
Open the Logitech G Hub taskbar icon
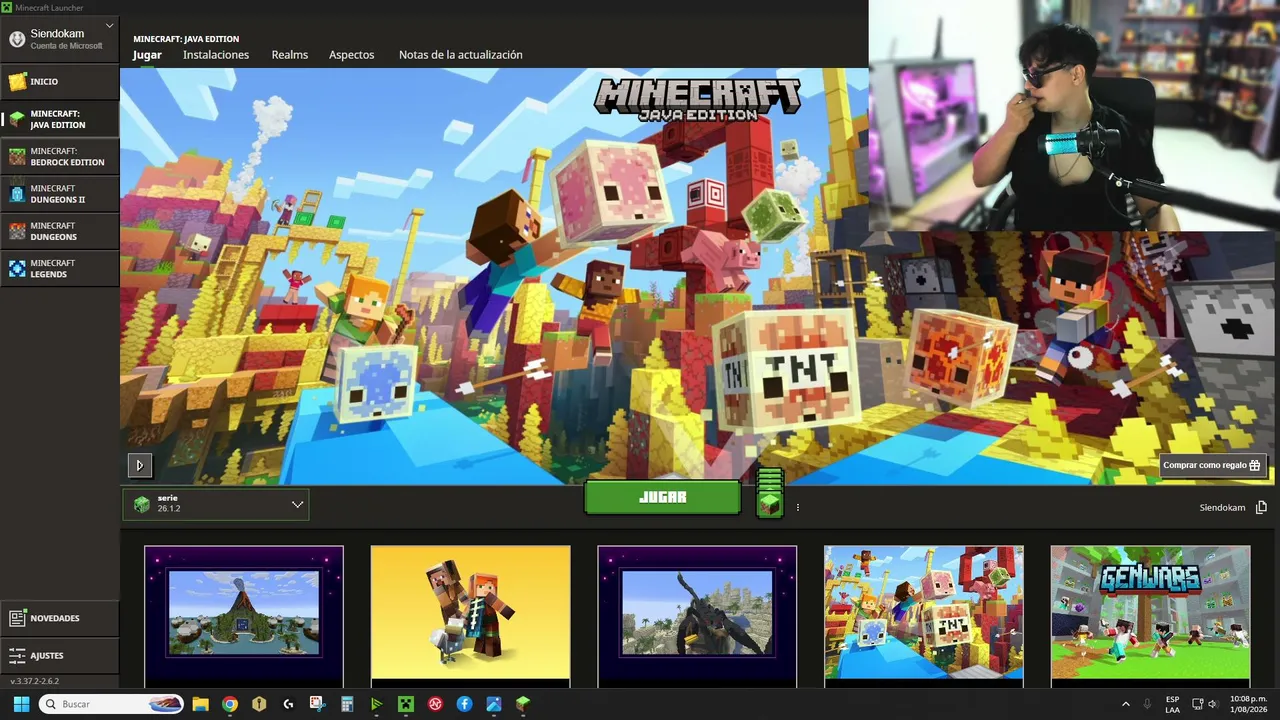pos(288,704)
